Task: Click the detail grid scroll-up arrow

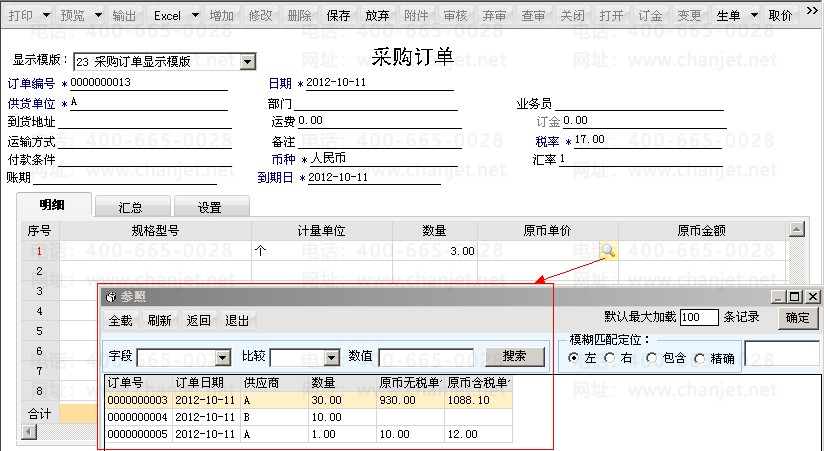Action: tap(797, 229)
